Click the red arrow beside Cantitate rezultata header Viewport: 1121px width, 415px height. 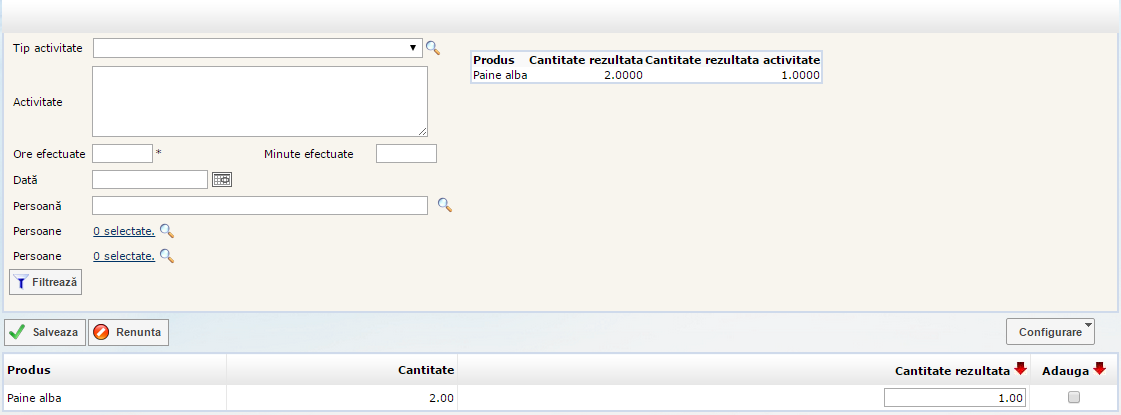1020,370
